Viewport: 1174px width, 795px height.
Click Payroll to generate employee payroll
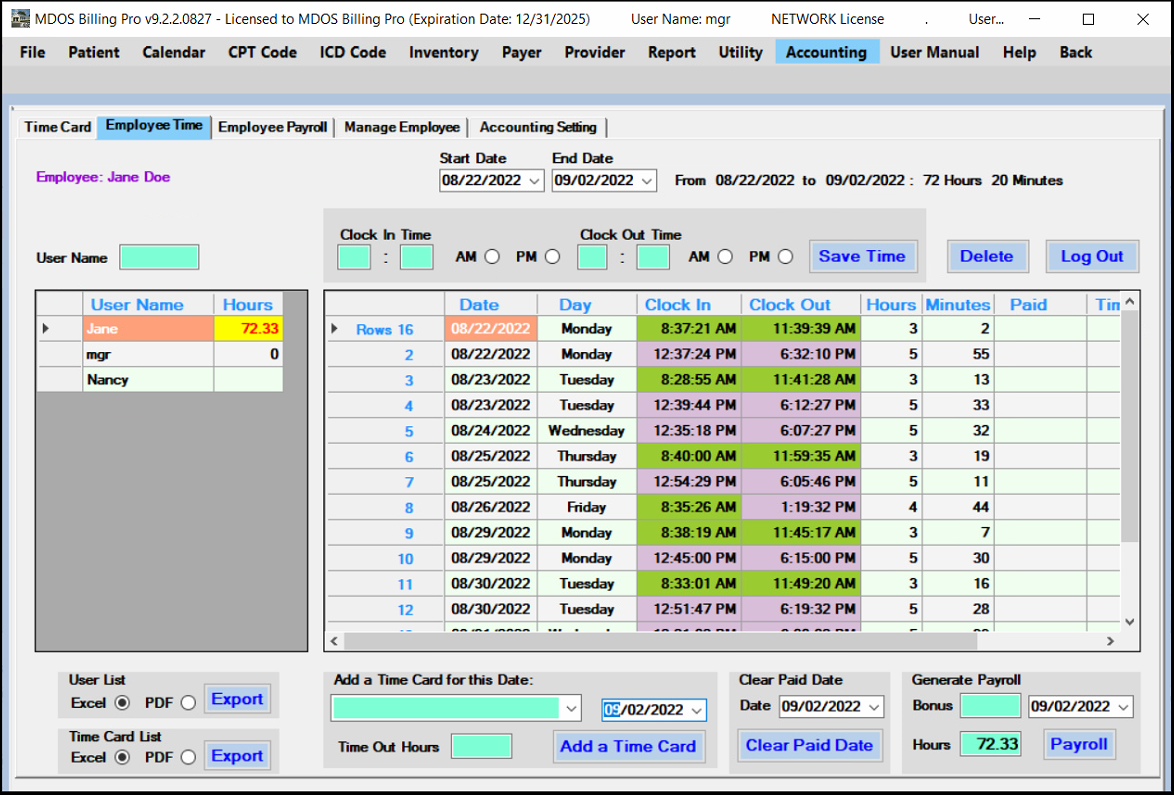pos(1079,744)
